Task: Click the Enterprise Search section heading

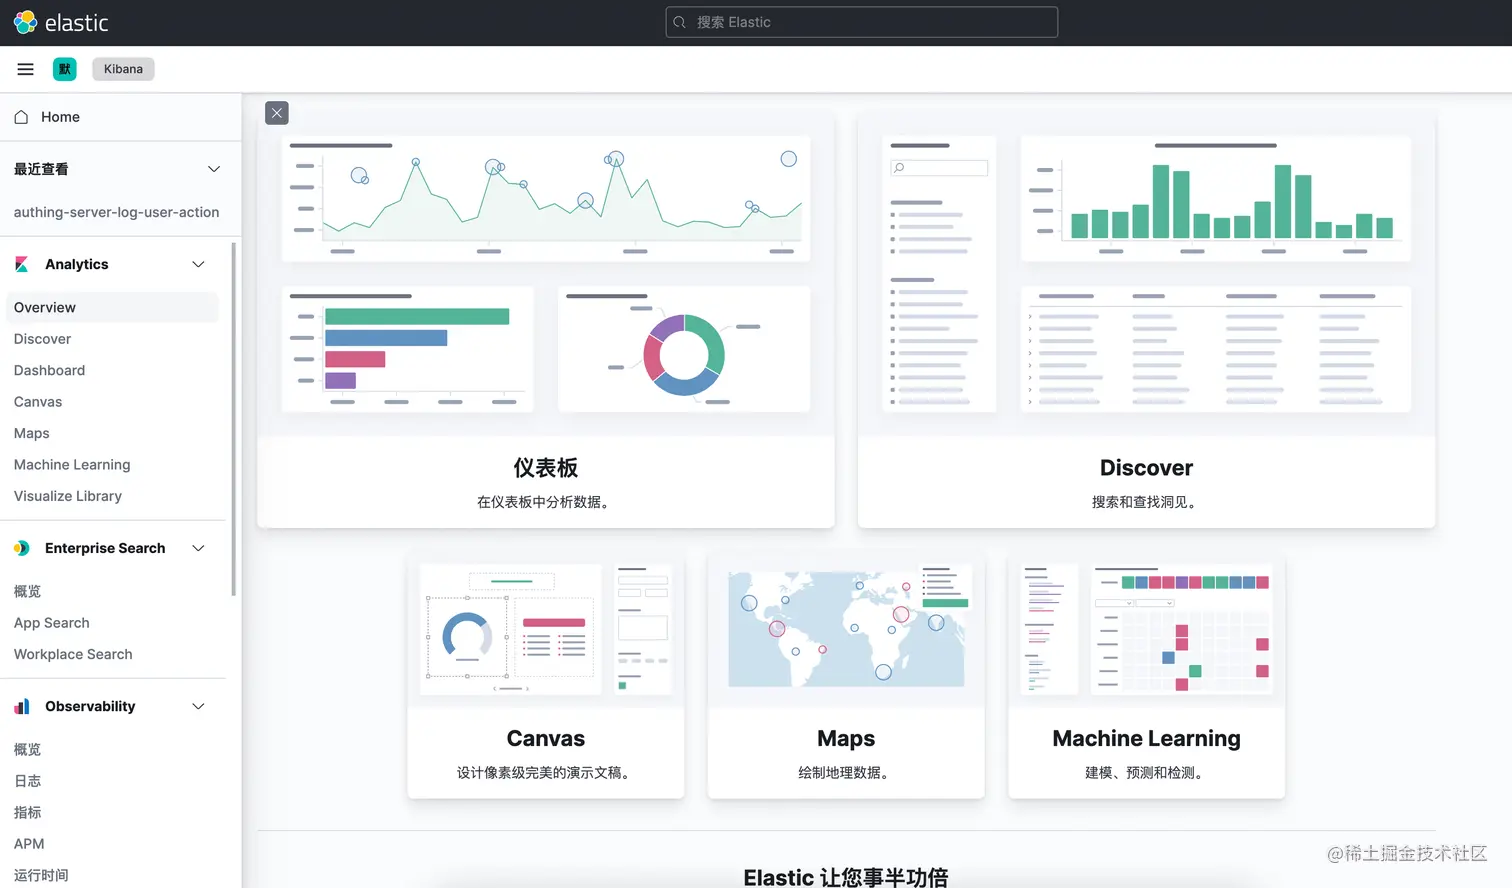Action: point(105,548)
